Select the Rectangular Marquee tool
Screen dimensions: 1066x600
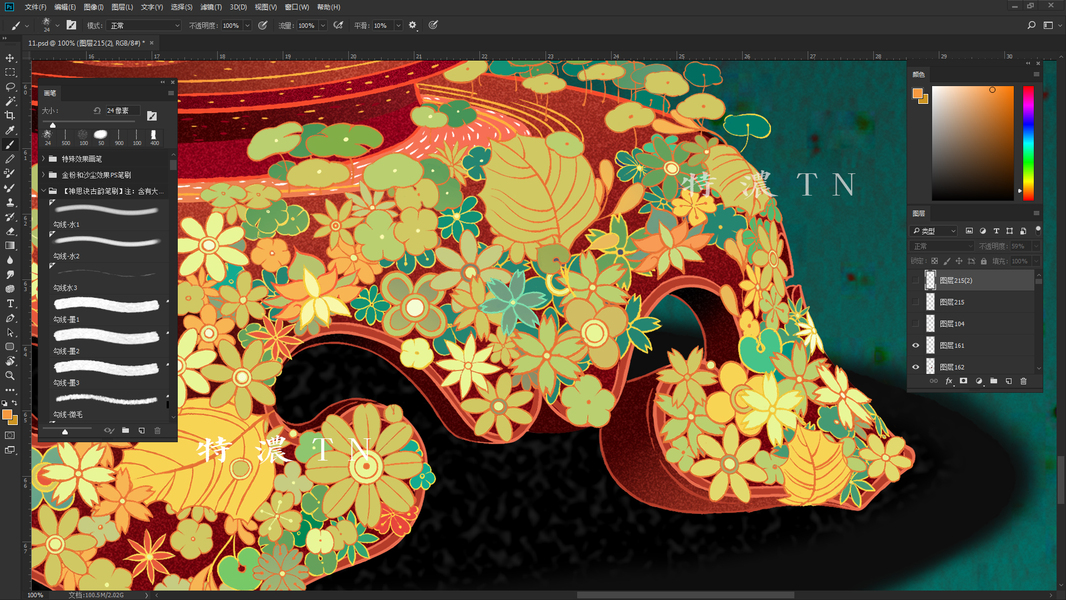(10, 72)
